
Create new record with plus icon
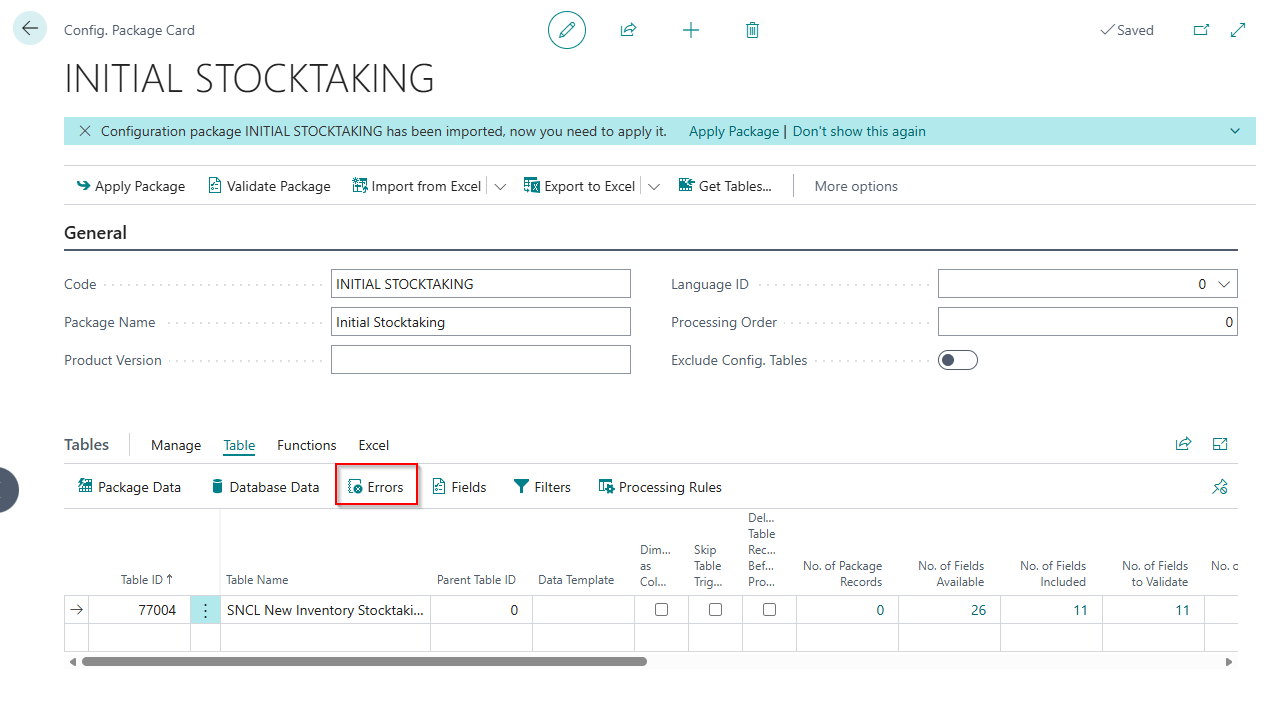click(691, 30)
